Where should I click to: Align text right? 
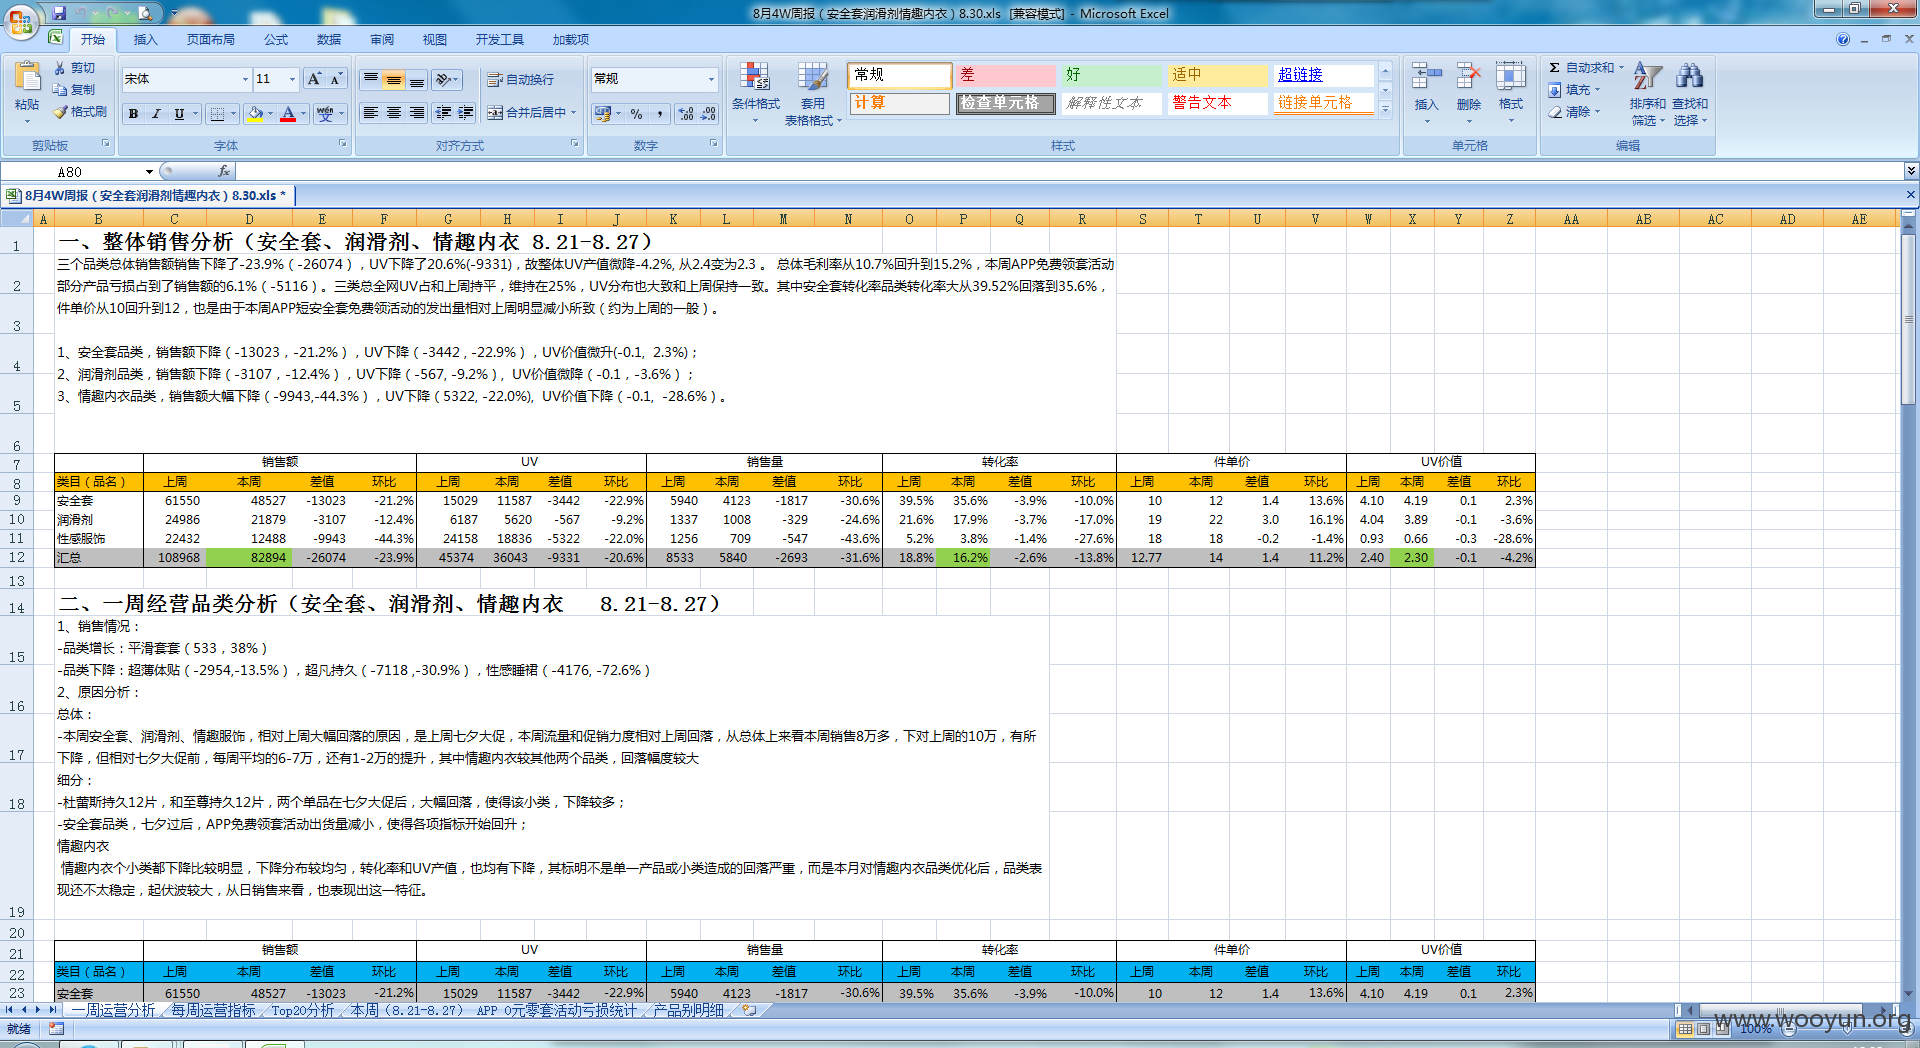[417, 113]
